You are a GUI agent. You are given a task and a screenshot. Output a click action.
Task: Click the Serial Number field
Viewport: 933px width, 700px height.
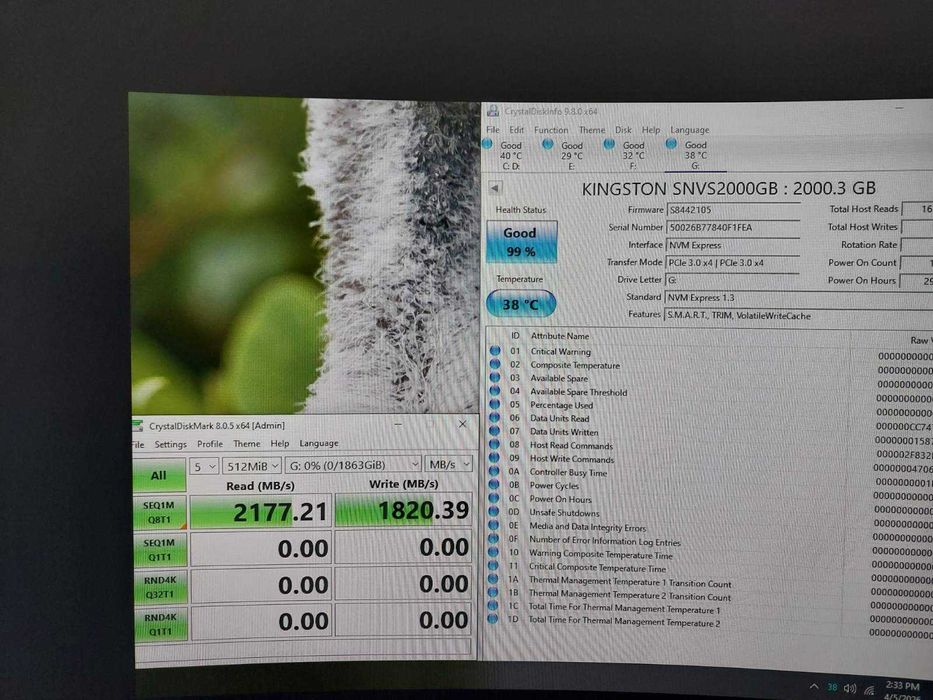click(x=732, y=227)
